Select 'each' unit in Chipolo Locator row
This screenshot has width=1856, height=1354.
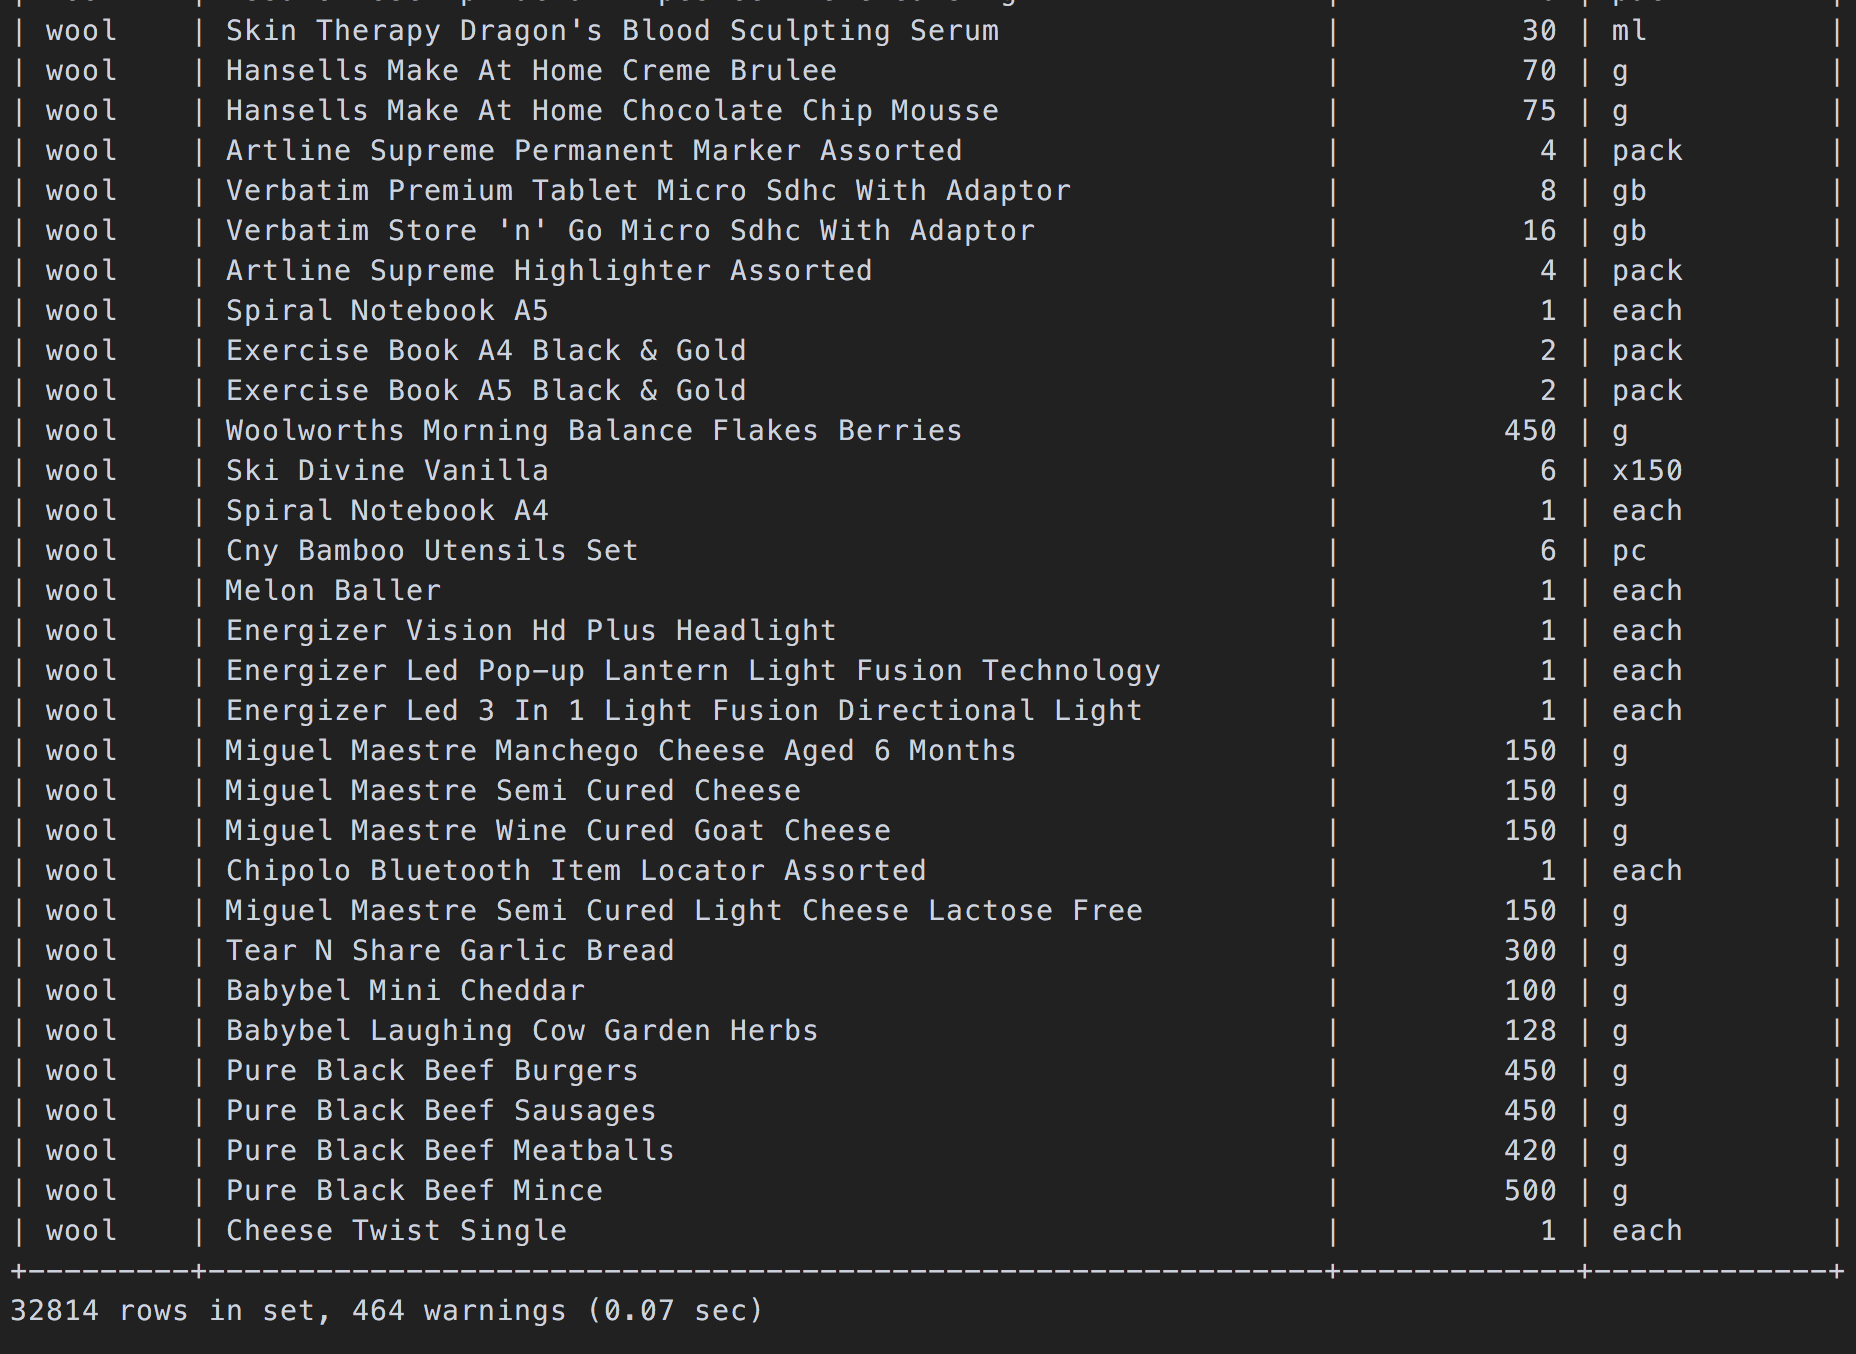coord(1647,871)
